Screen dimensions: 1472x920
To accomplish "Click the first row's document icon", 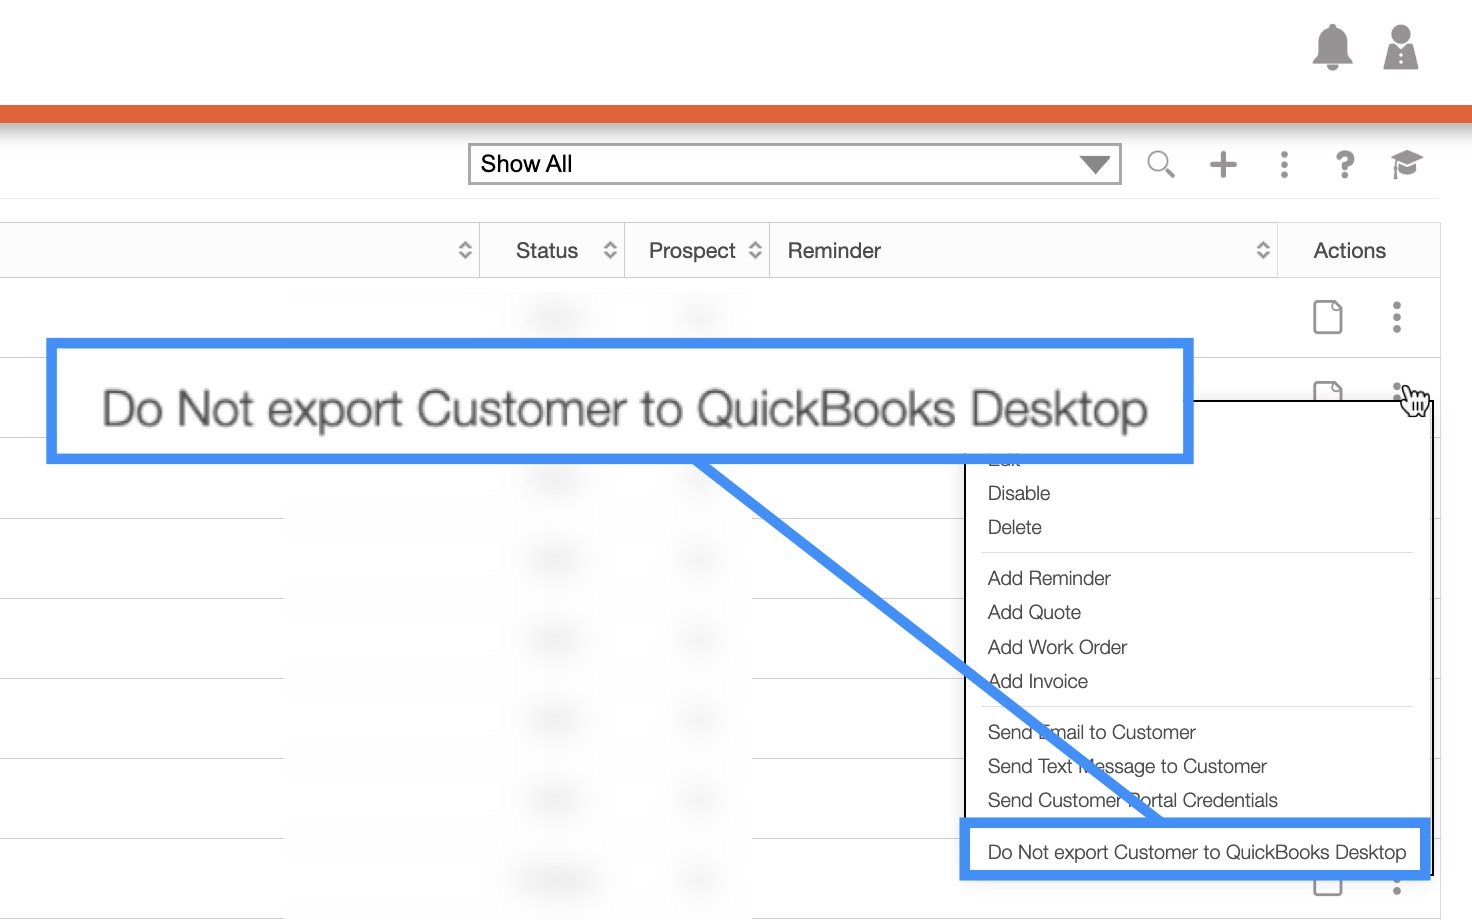I will pyautogui.click(x=1327, y=317).
